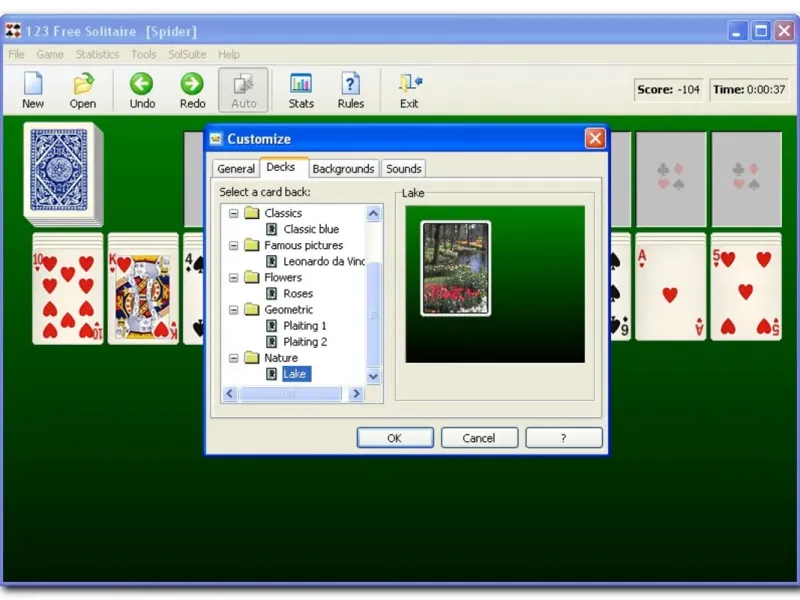800x600 pixels.
Task: Select Classic blue card back
Action: [x=311, y=229]
